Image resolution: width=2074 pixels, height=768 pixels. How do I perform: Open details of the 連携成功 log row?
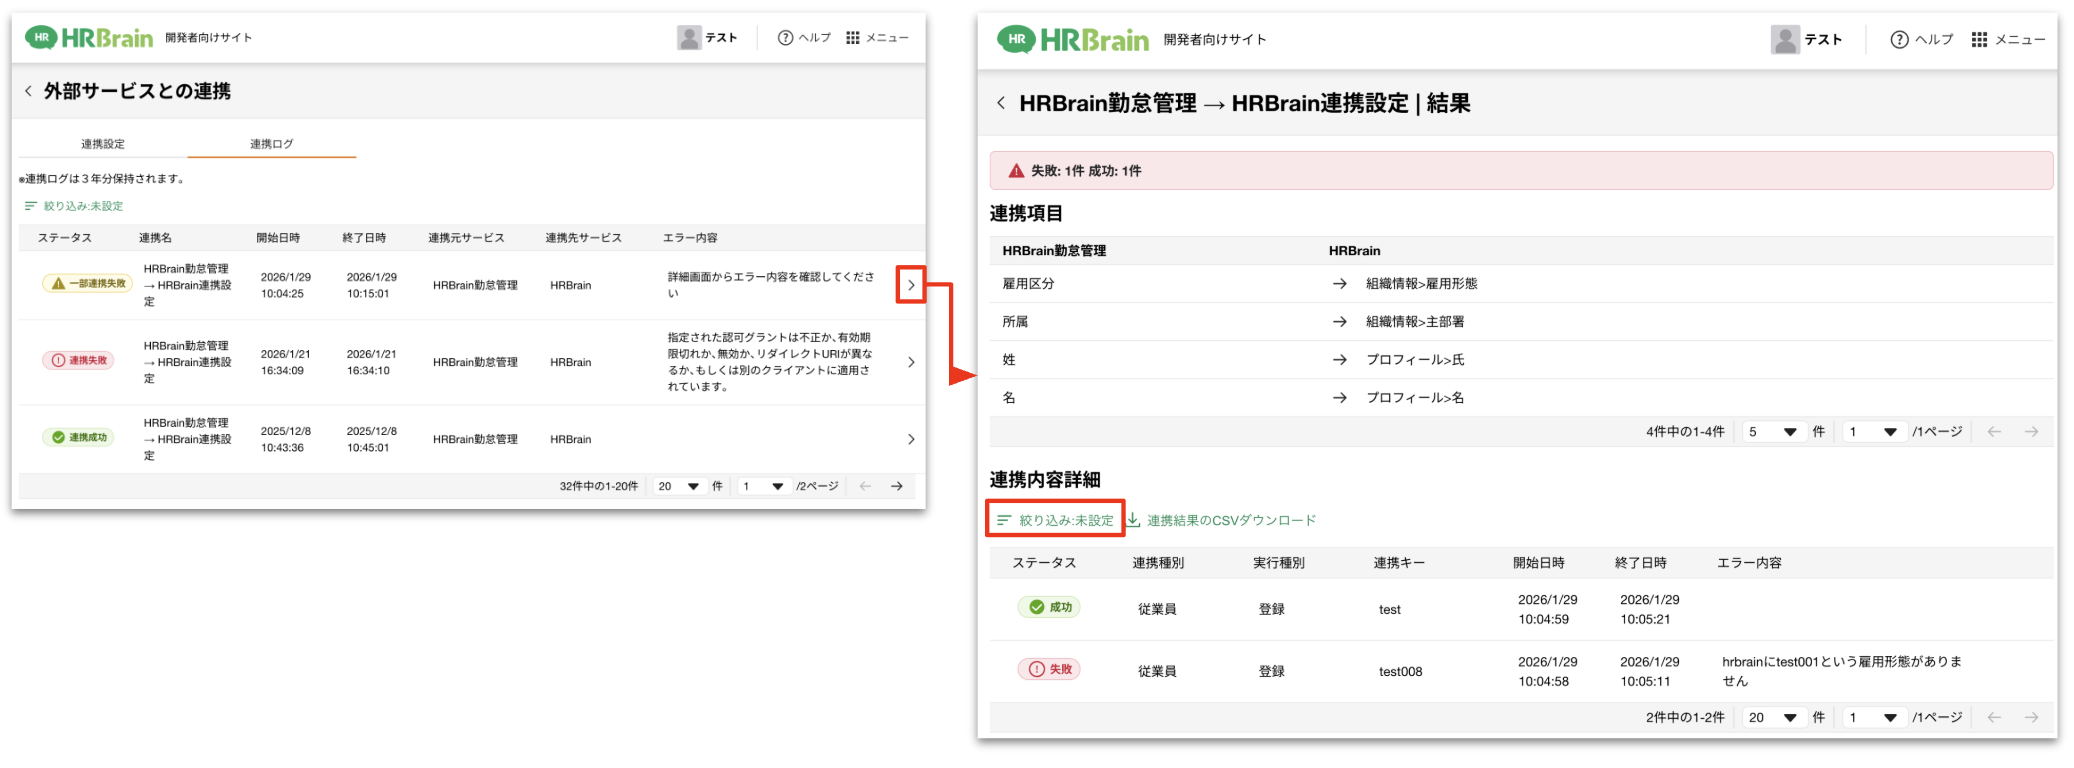(910, 439)
